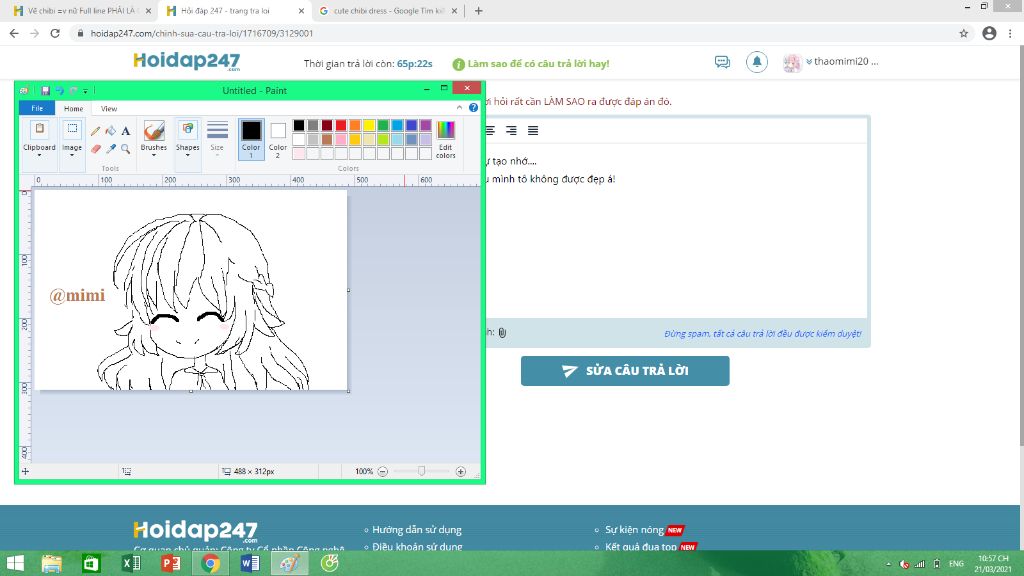Click the attachment paperclip icon
Image resolution: width=1024 pixels, height=576 pixels.
(x=502, y=332)
